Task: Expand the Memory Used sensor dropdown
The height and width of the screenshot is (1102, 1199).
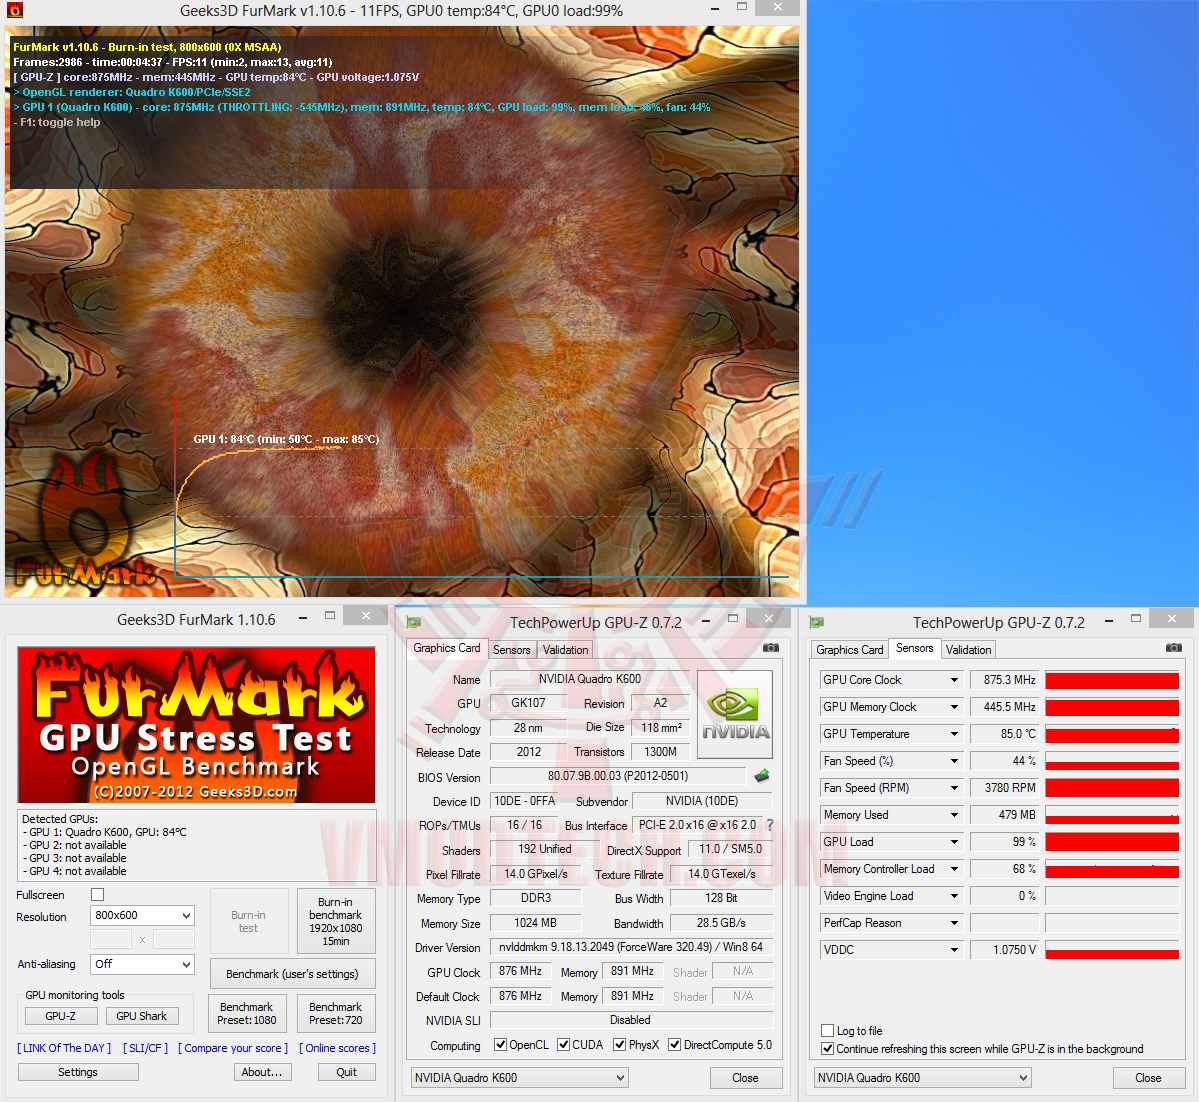Action: click(x=954, y=815)
